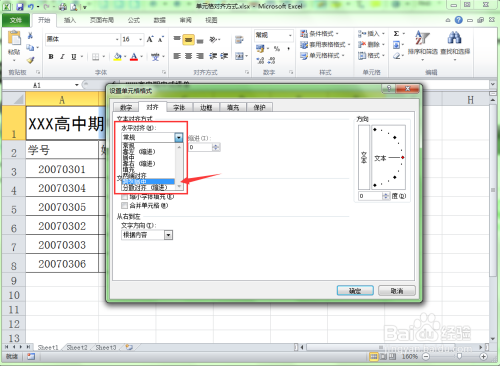The height and width of the screenshot is (366, 500).
Task: Click the Decrease Decimal icon
Action: [272, 61]
